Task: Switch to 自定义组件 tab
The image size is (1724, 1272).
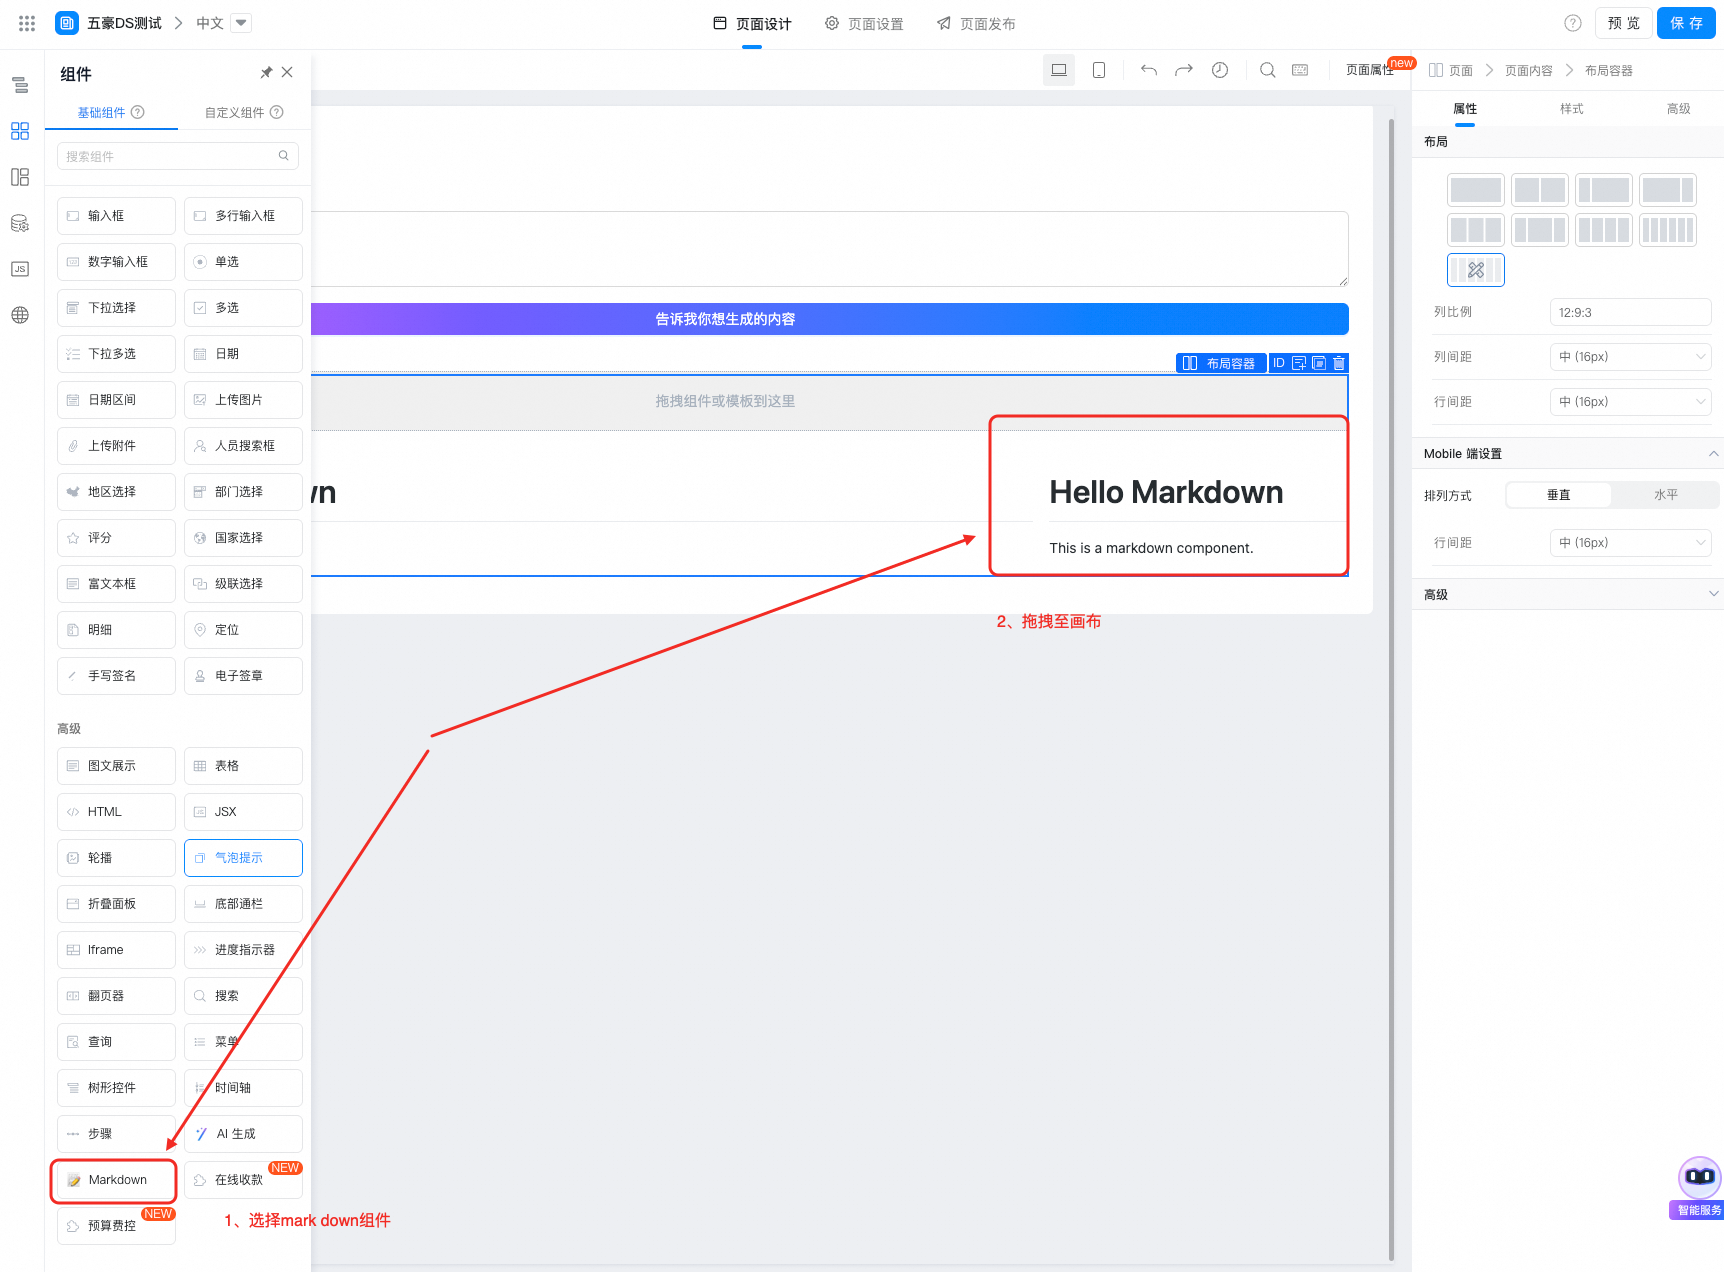Action: click(x=243, y=113)
